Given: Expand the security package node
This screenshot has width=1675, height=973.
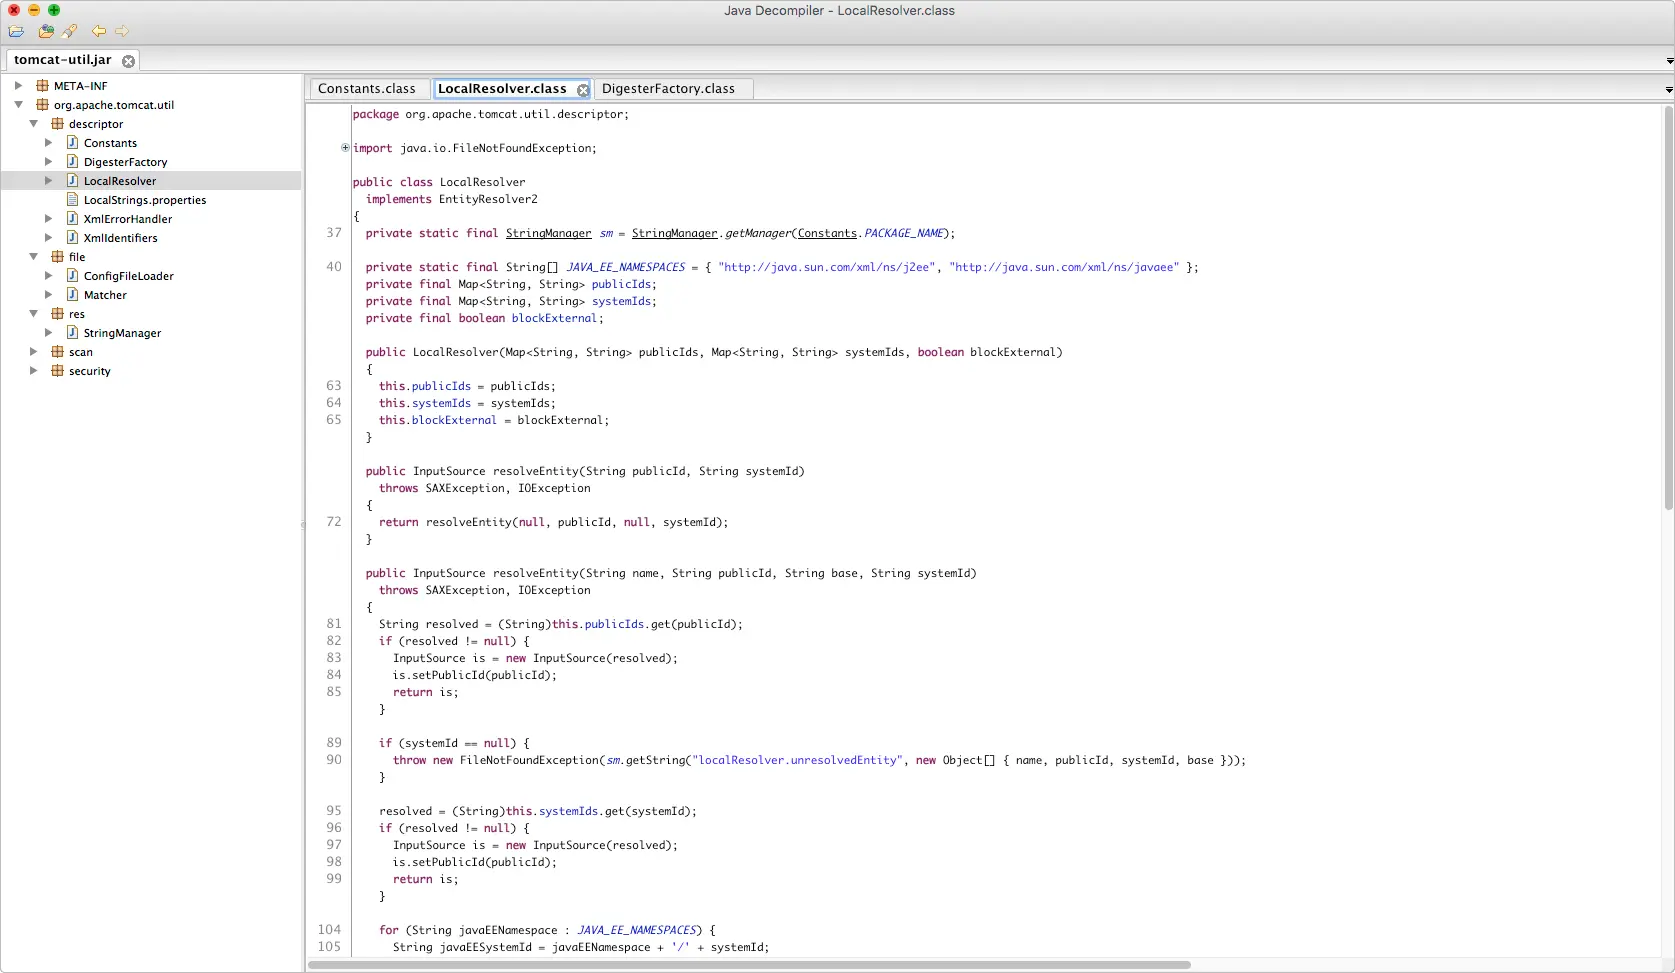Looking at the screenshot, I should click(33, 371).
